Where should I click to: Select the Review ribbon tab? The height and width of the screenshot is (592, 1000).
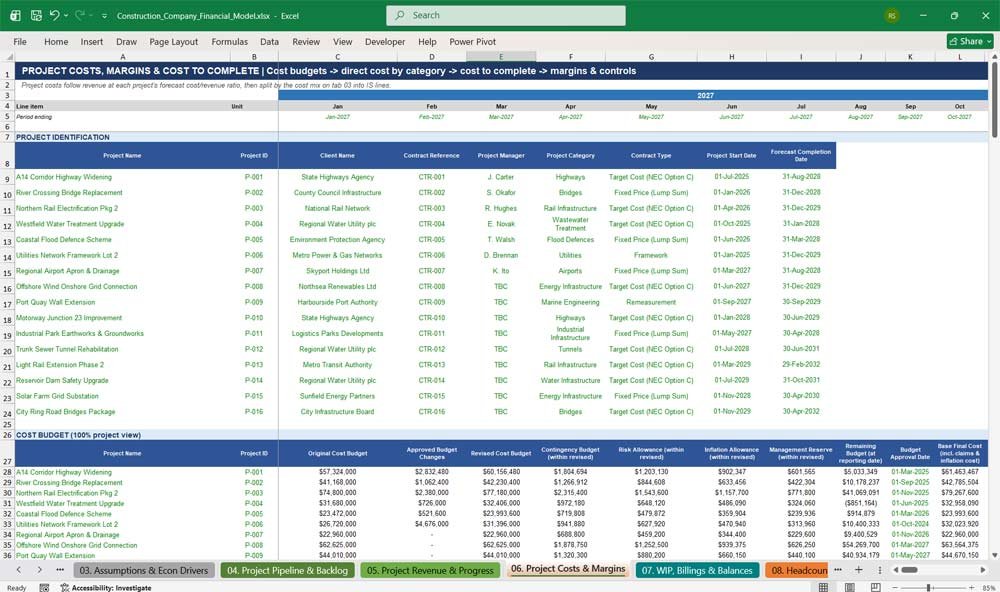tap(306, 41)
